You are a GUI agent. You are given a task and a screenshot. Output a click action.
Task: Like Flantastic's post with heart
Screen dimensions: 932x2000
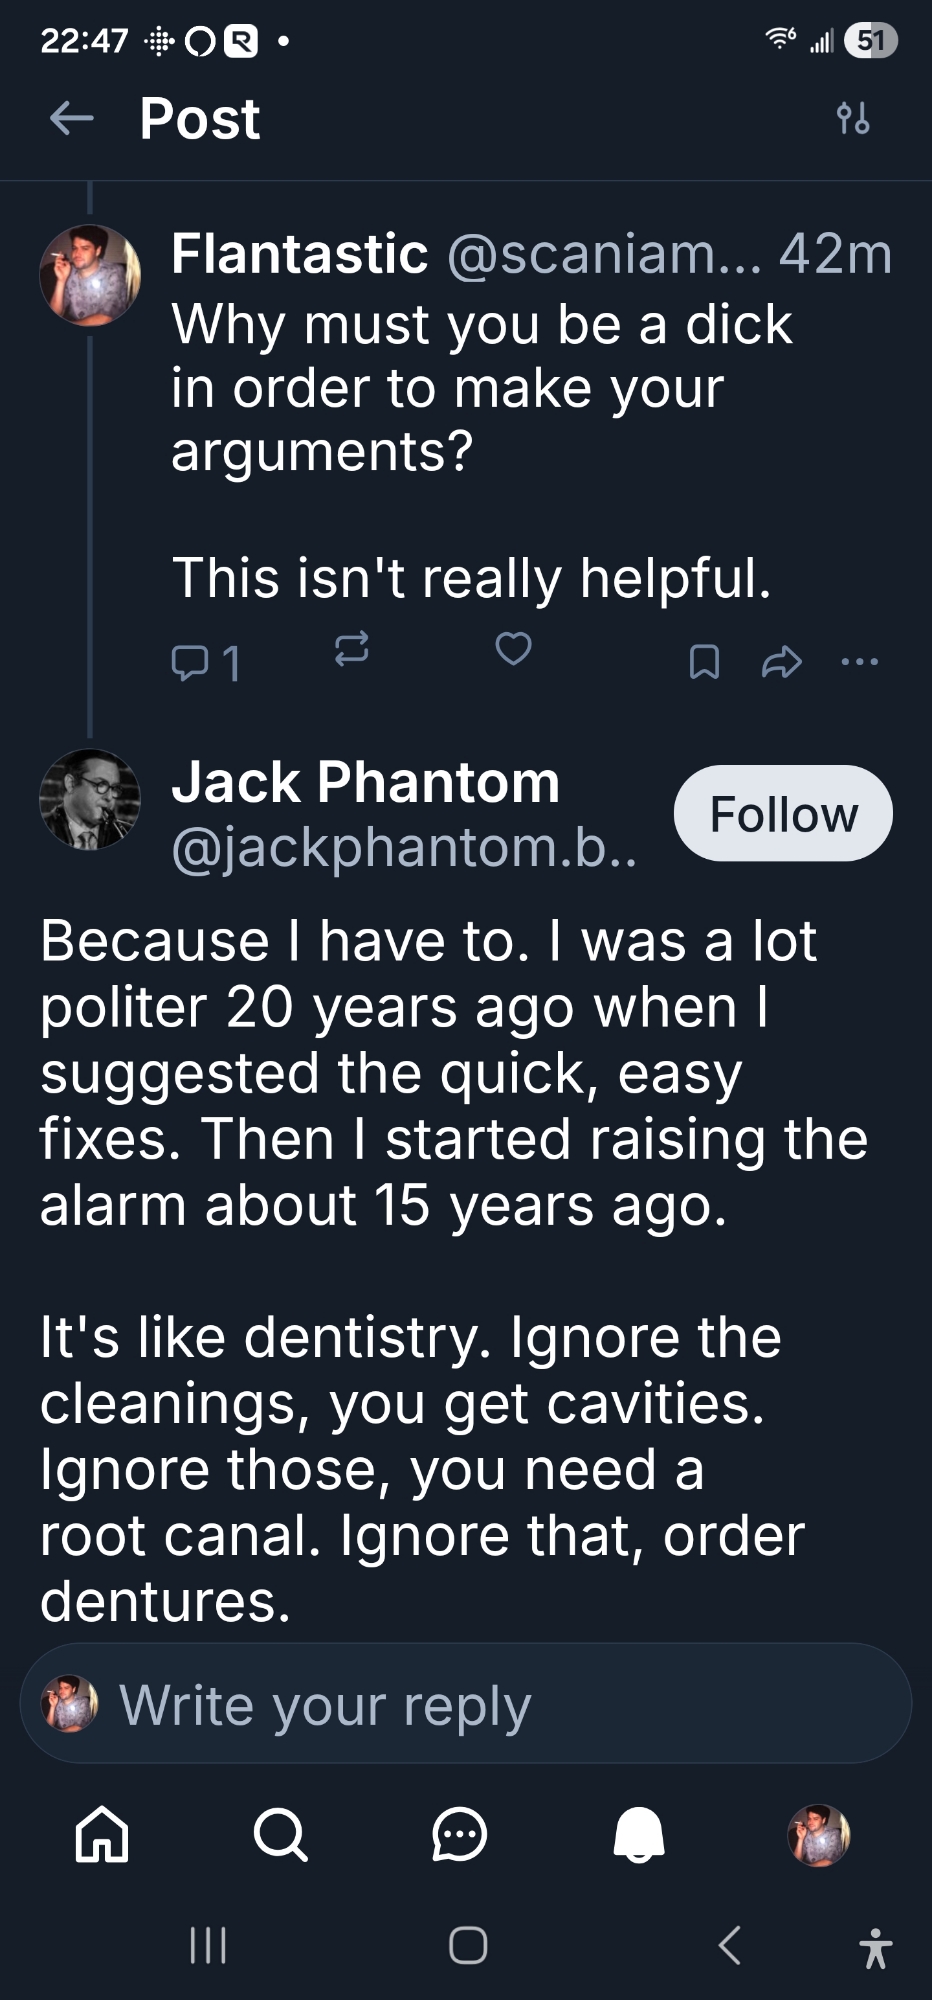(514, 649)
